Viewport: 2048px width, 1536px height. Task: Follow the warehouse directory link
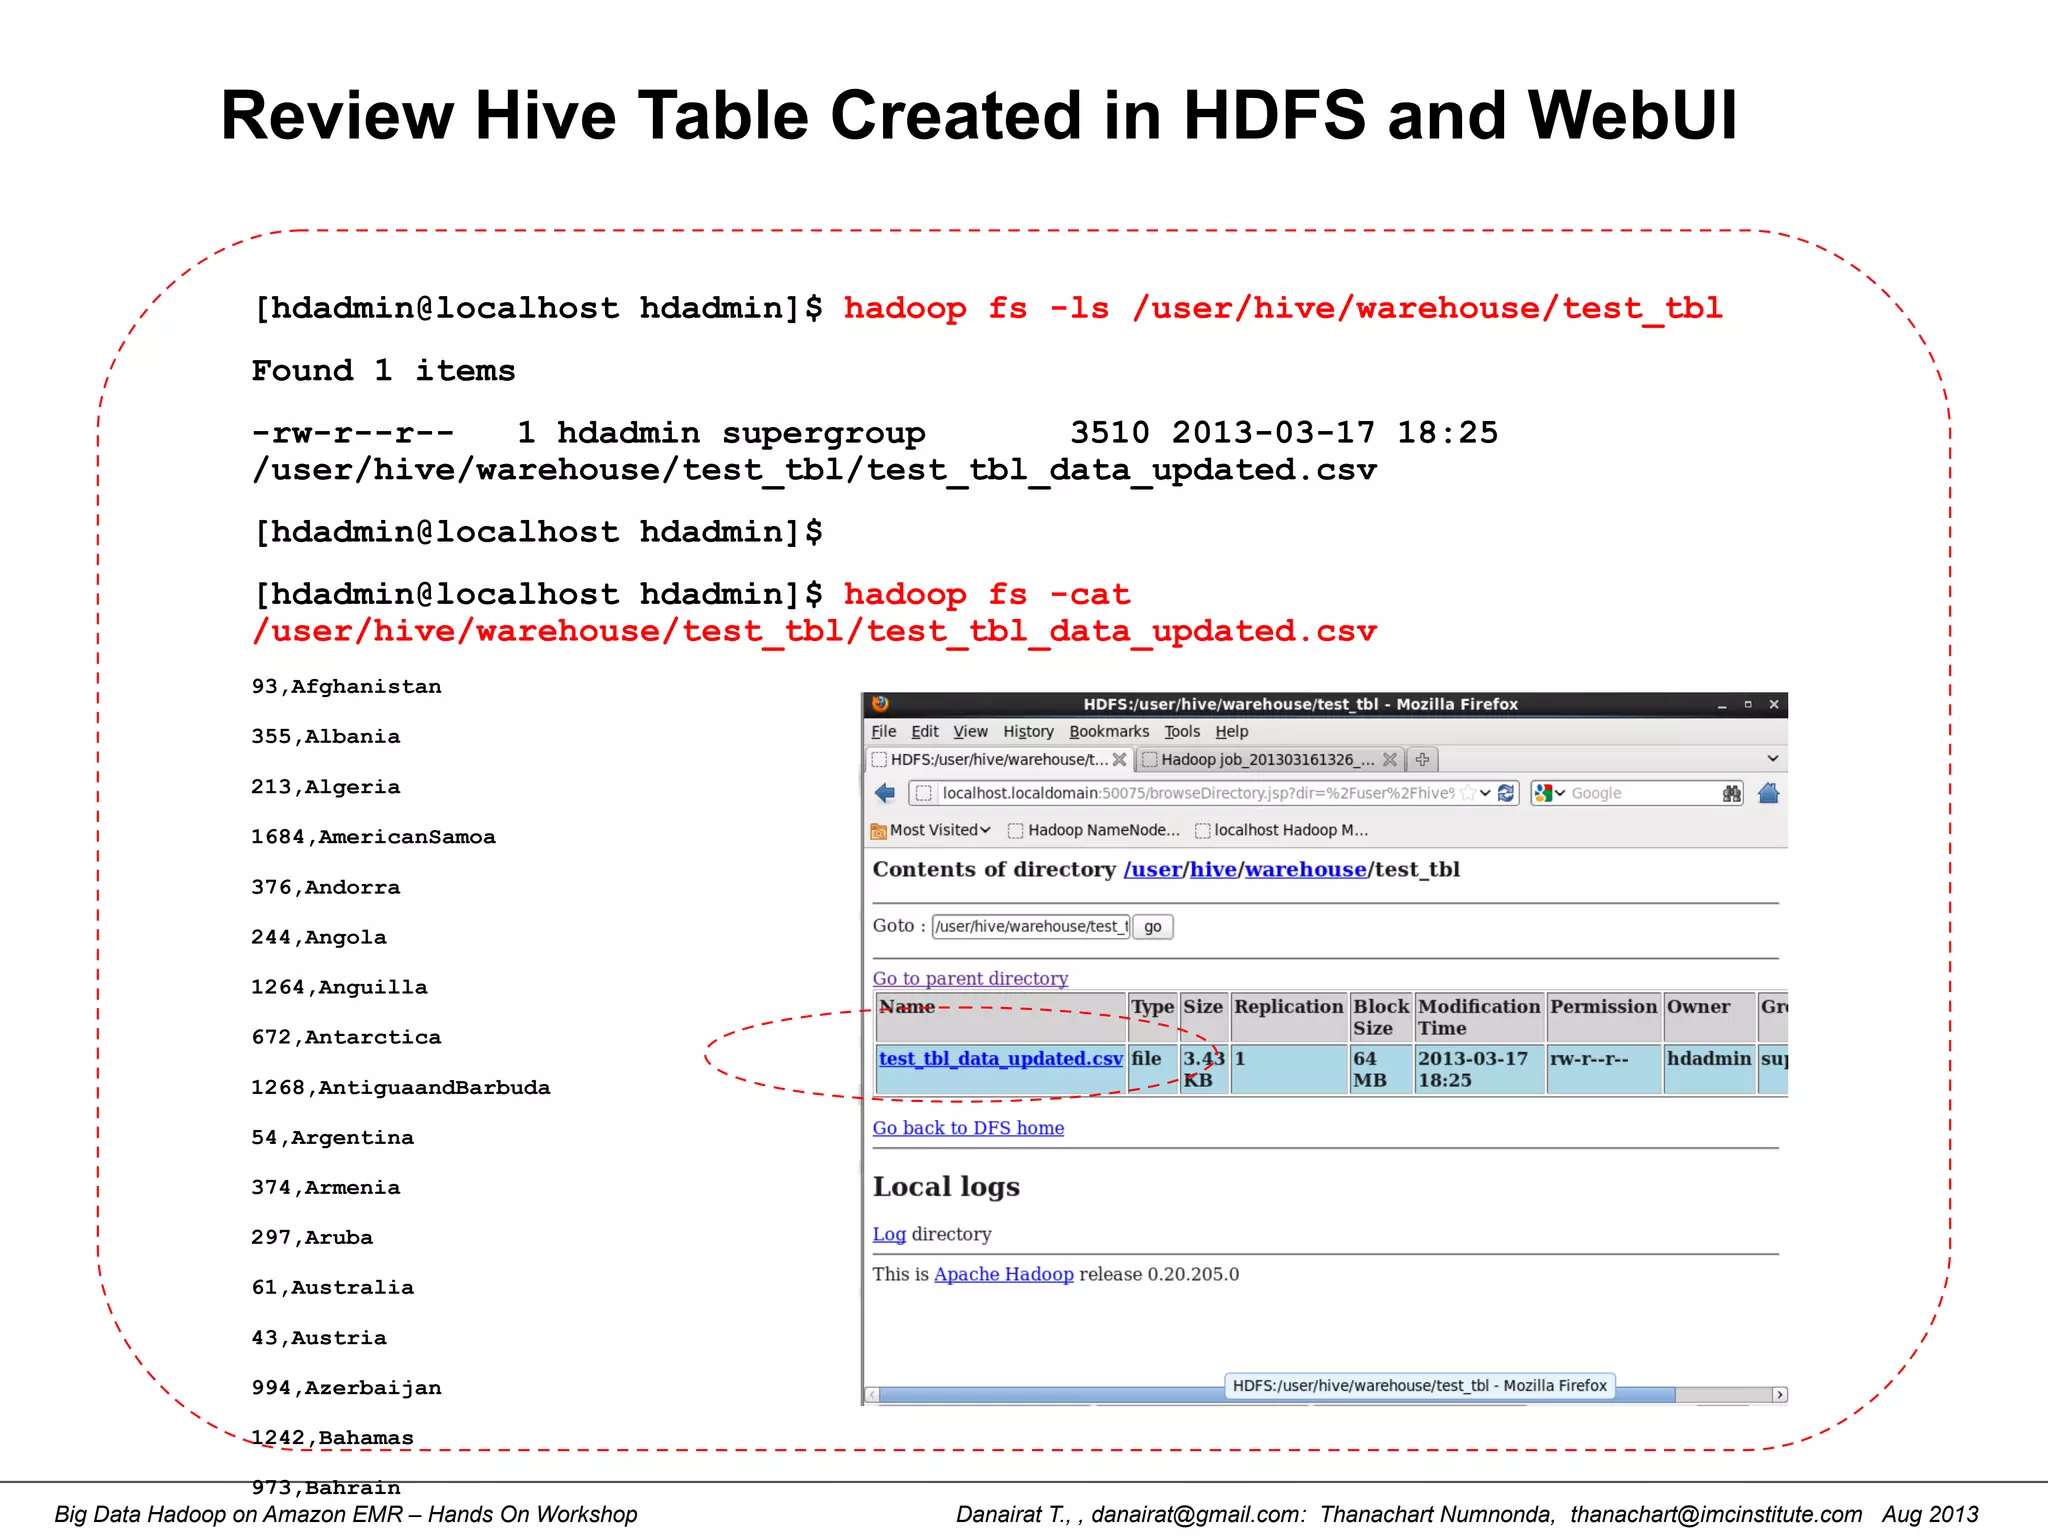pos(1305,869)
